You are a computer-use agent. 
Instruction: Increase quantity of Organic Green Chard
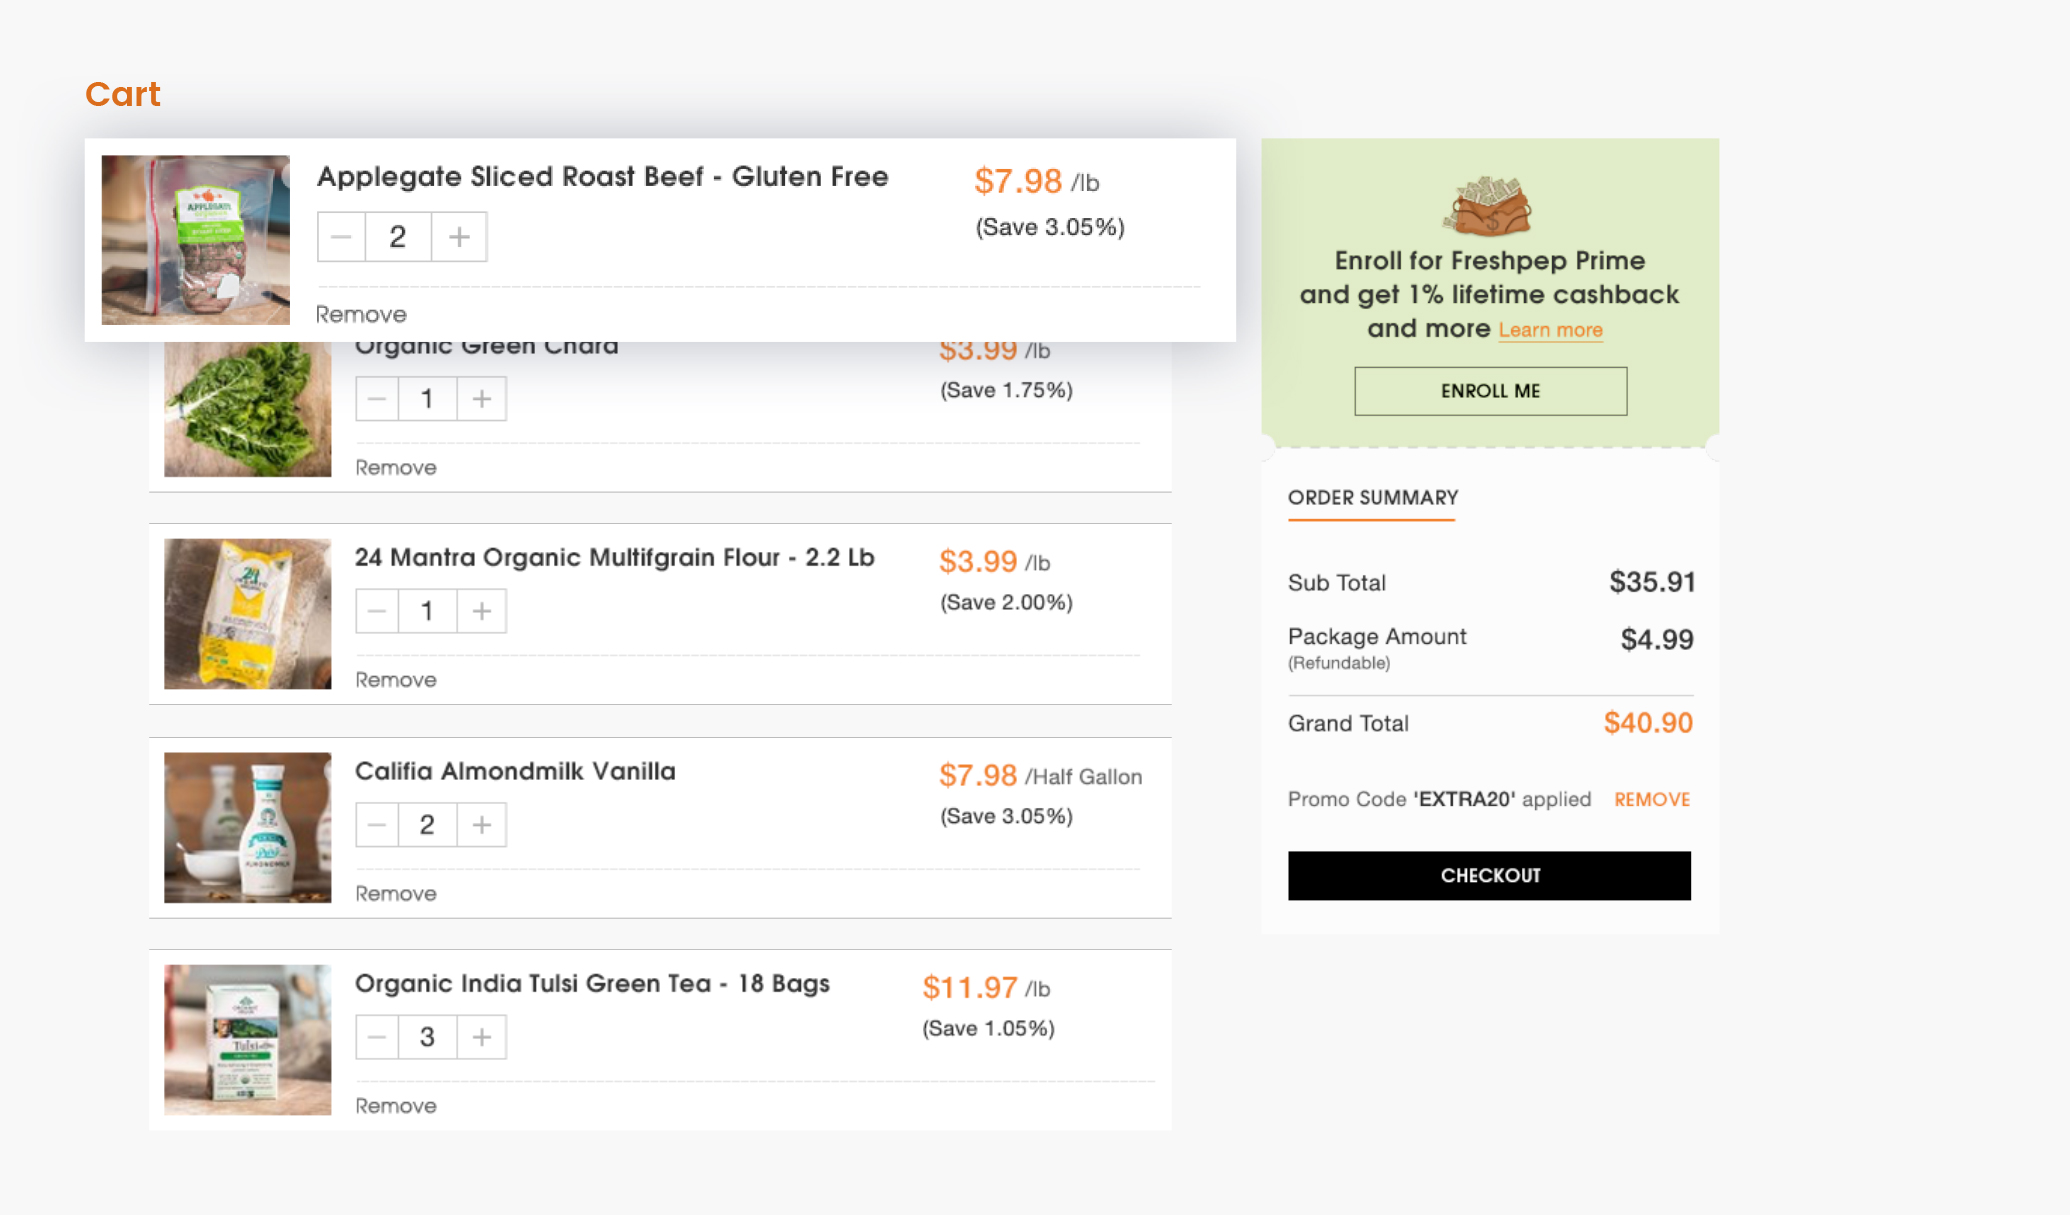(x=482, y=399)
